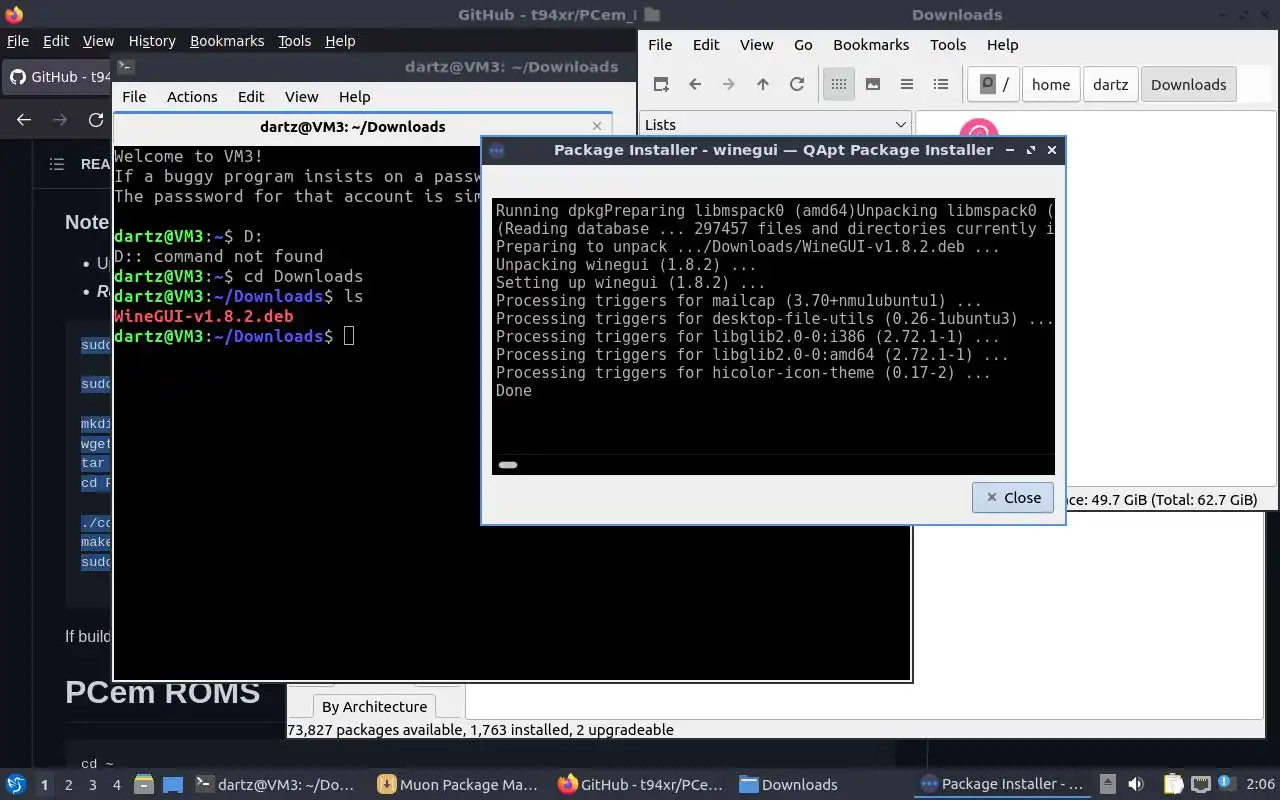Click 'Downloads' path button in file manager
Image resolution: width=1280 pixels, height=800 pixels.
coord(1188,84)
